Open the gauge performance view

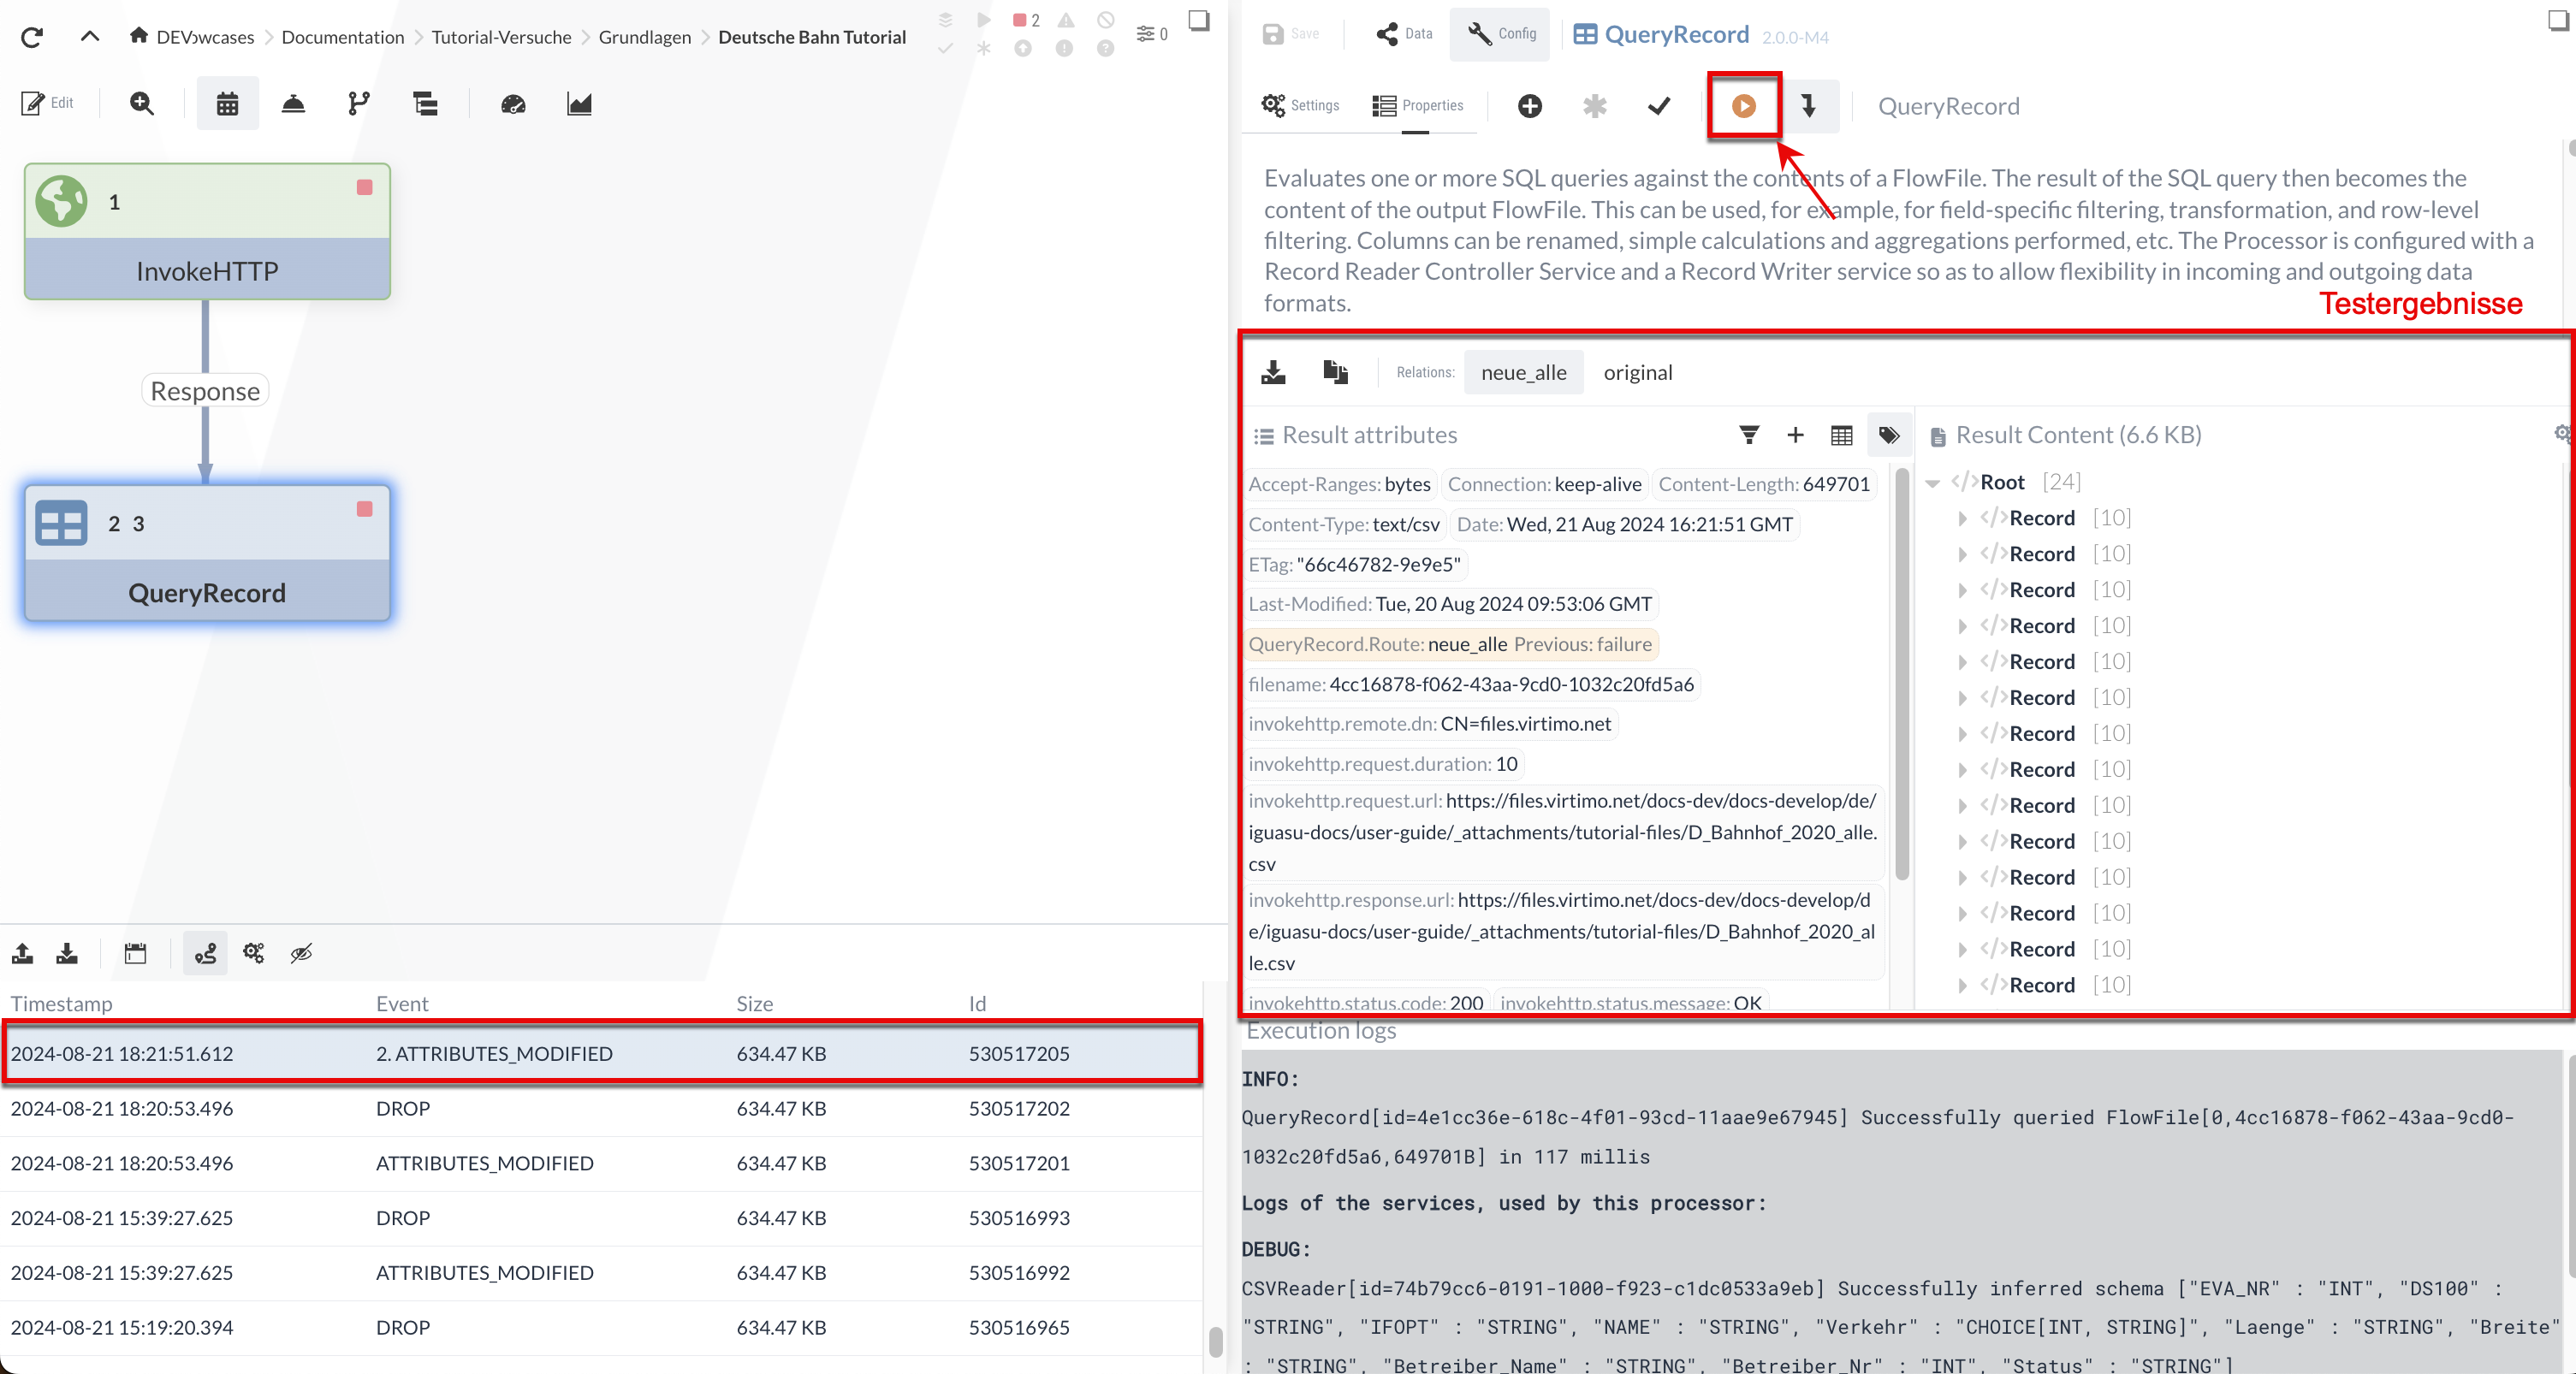tap(512, 104)
